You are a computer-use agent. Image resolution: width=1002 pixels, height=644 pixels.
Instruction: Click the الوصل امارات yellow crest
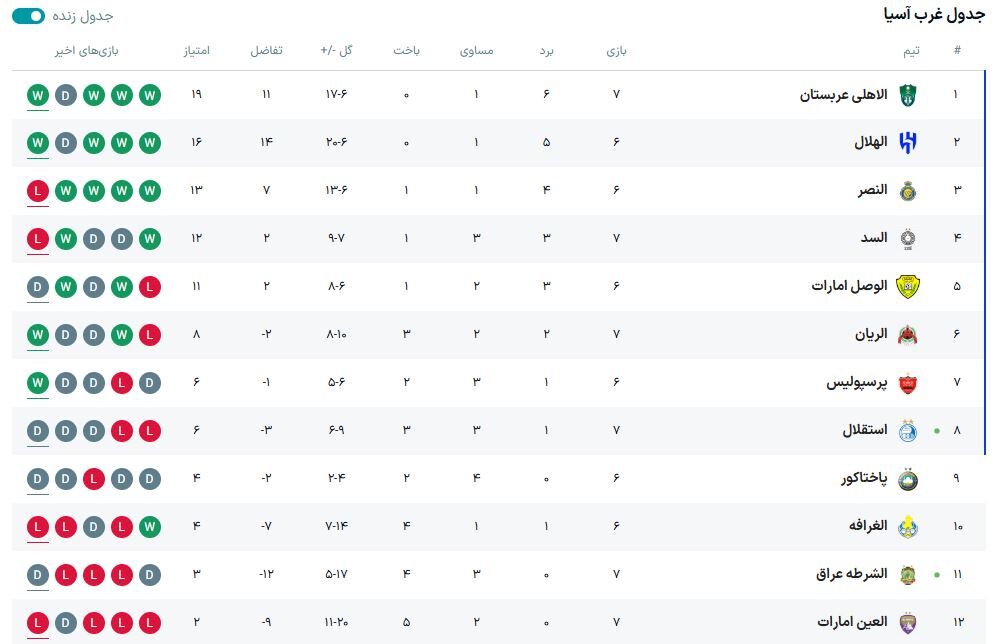coord(907,286)
